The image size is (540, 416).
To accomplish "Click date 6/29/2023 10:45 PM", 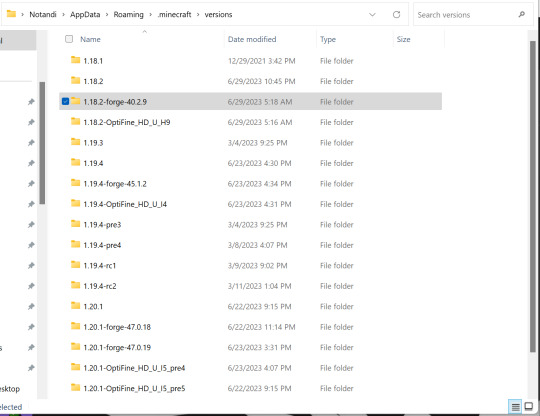I will pyautogui.click(x=261, y=81).
